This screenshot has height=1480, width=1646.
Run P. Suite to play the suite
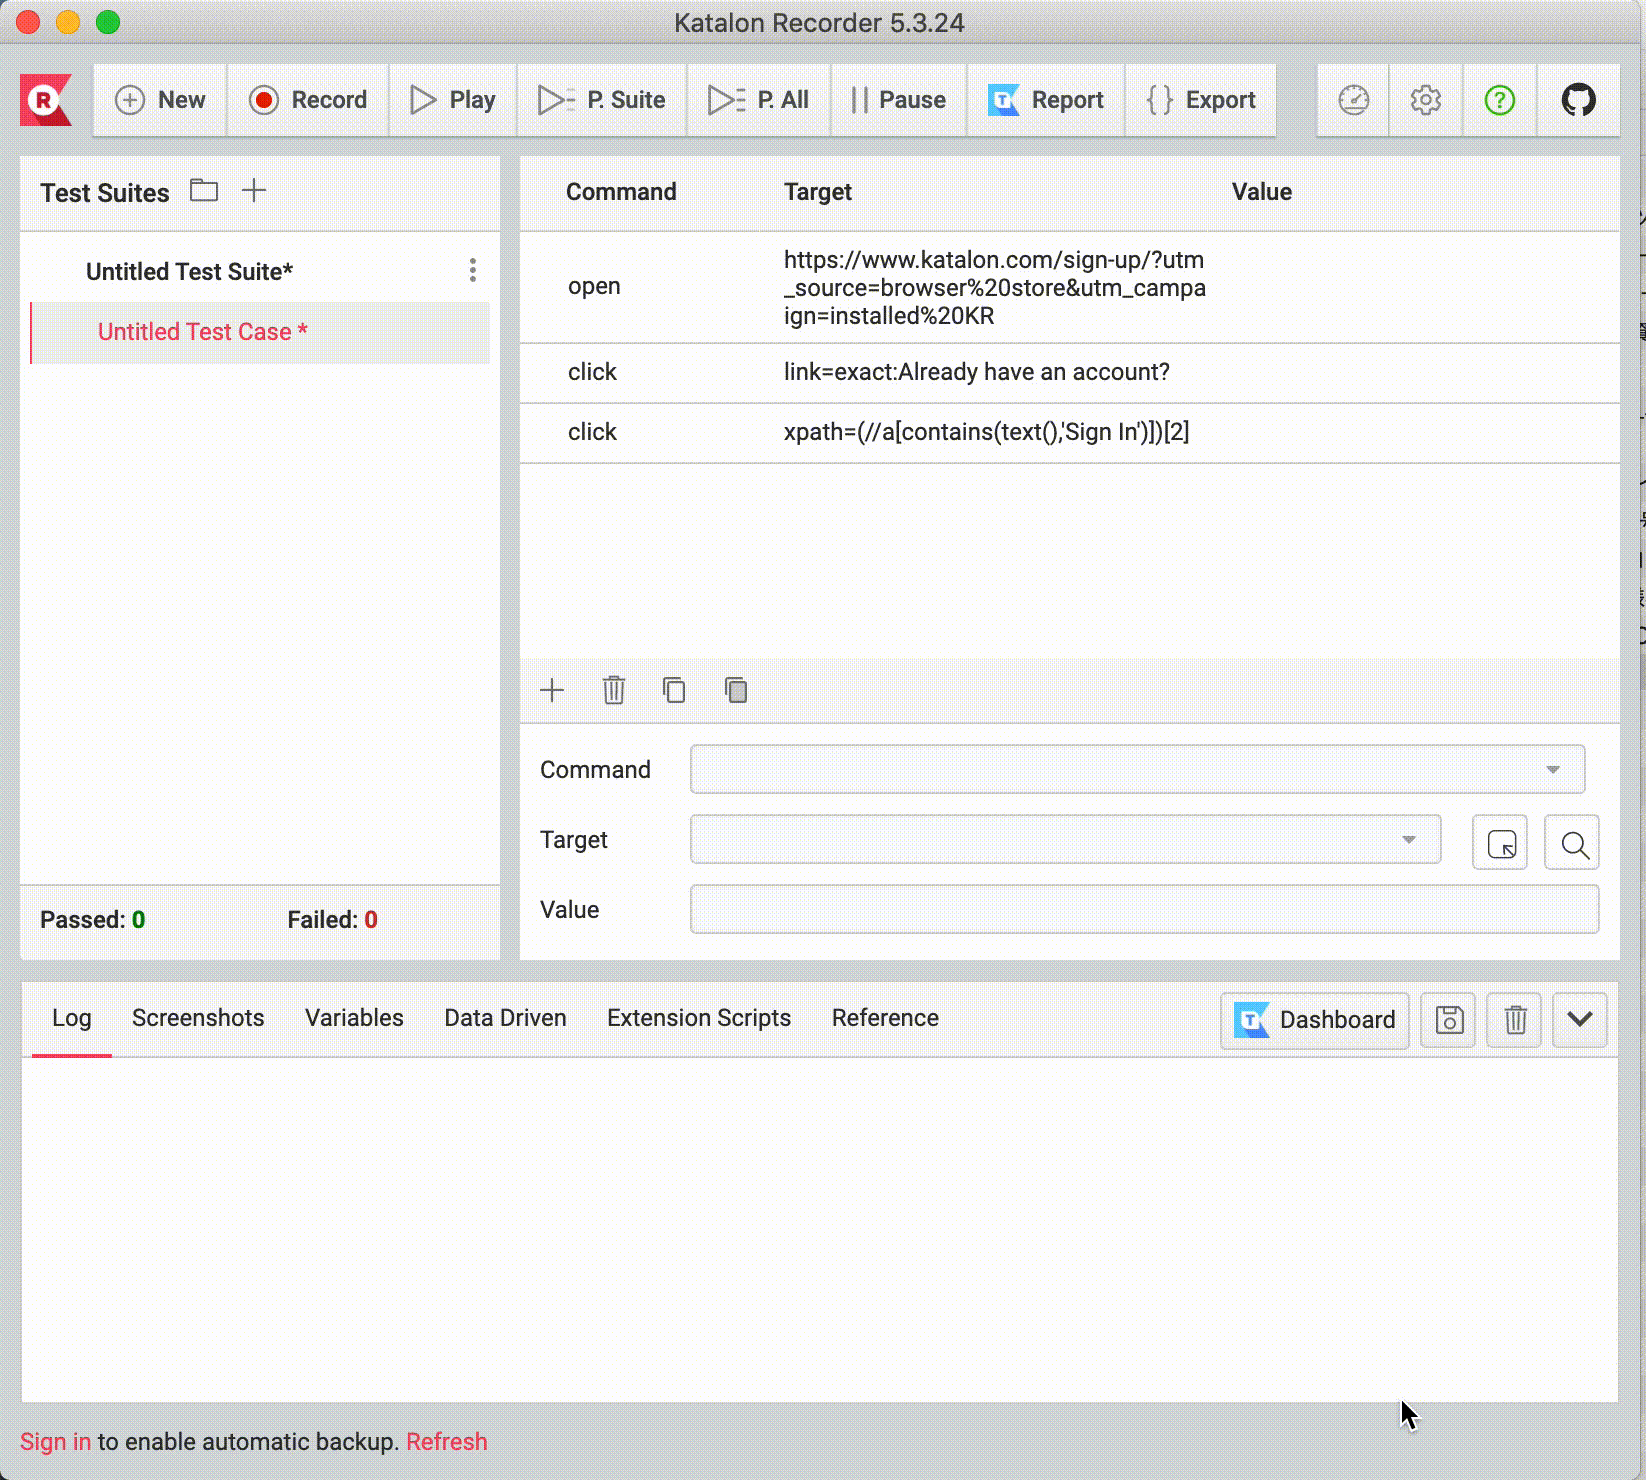602,100
